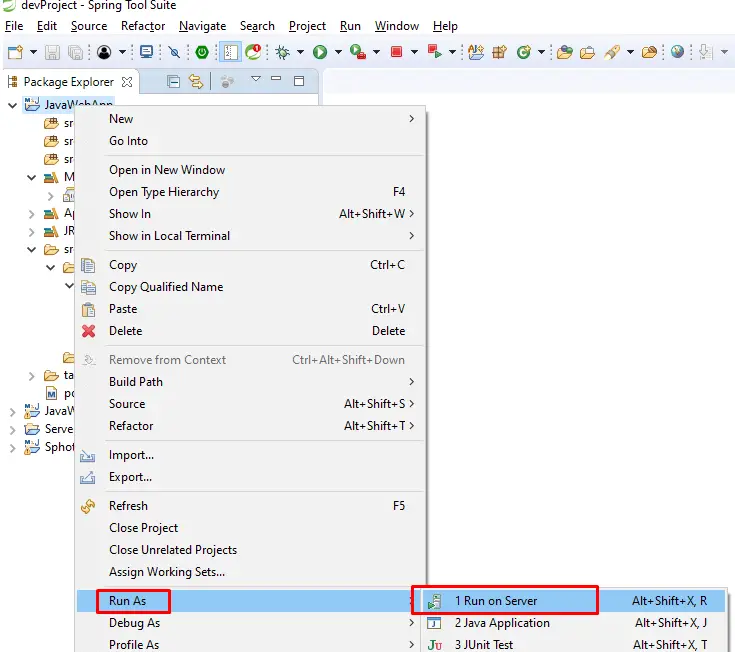Collapse the JavaWebApp project tree node
The width and height of the screenshot is (735, 652).
13,105
